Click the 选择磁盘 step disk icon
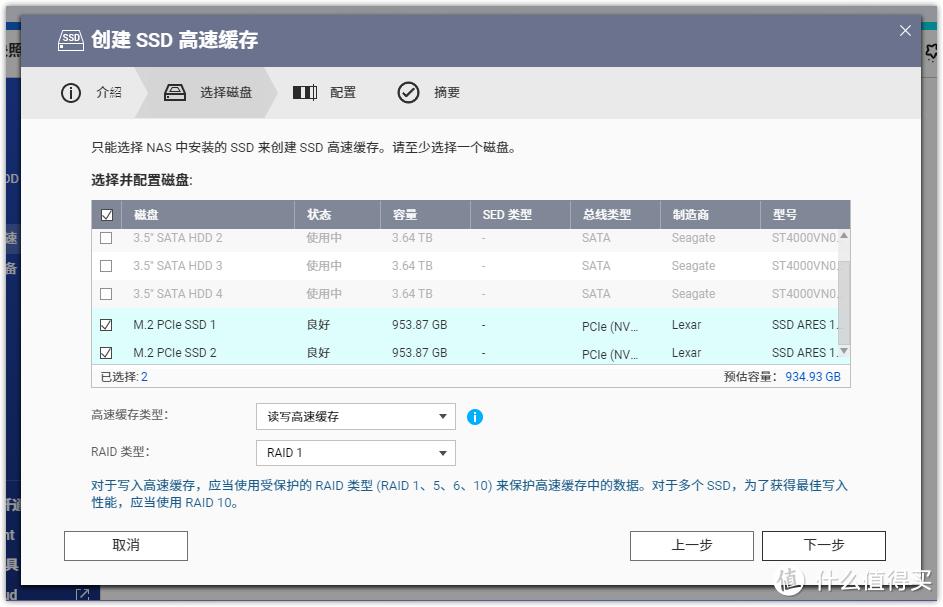The width and height of the screenshot is (943, 607). coord(174,92)
